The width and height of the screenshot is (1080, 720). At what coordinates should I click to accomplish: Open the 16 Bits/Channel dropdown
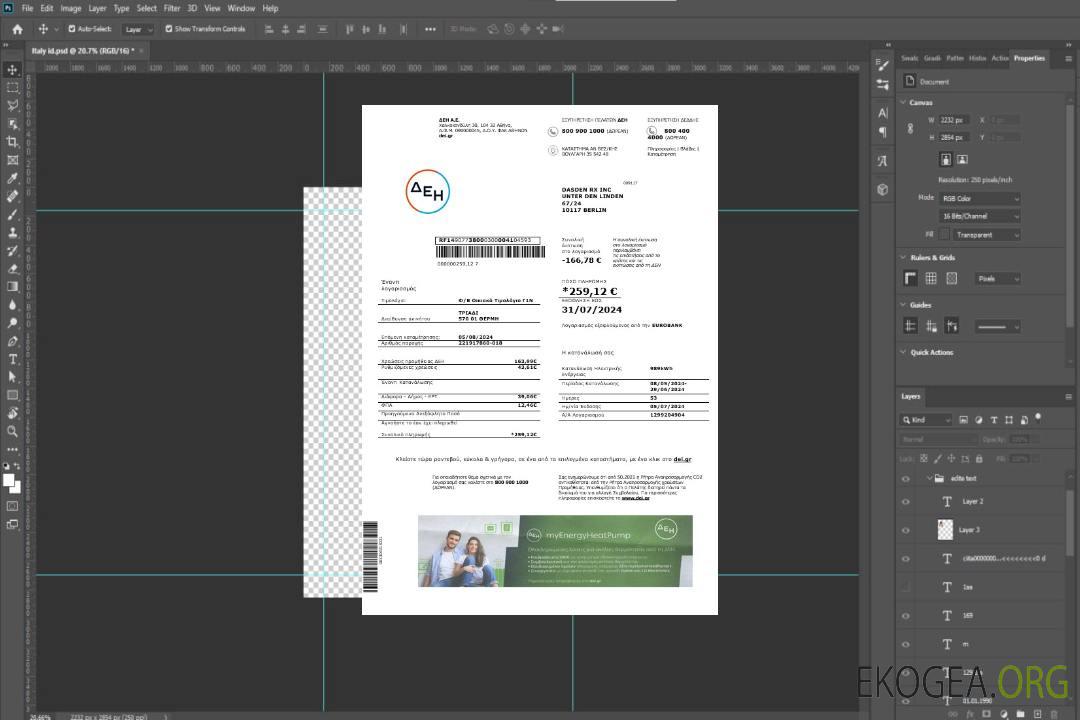(981, 216)
